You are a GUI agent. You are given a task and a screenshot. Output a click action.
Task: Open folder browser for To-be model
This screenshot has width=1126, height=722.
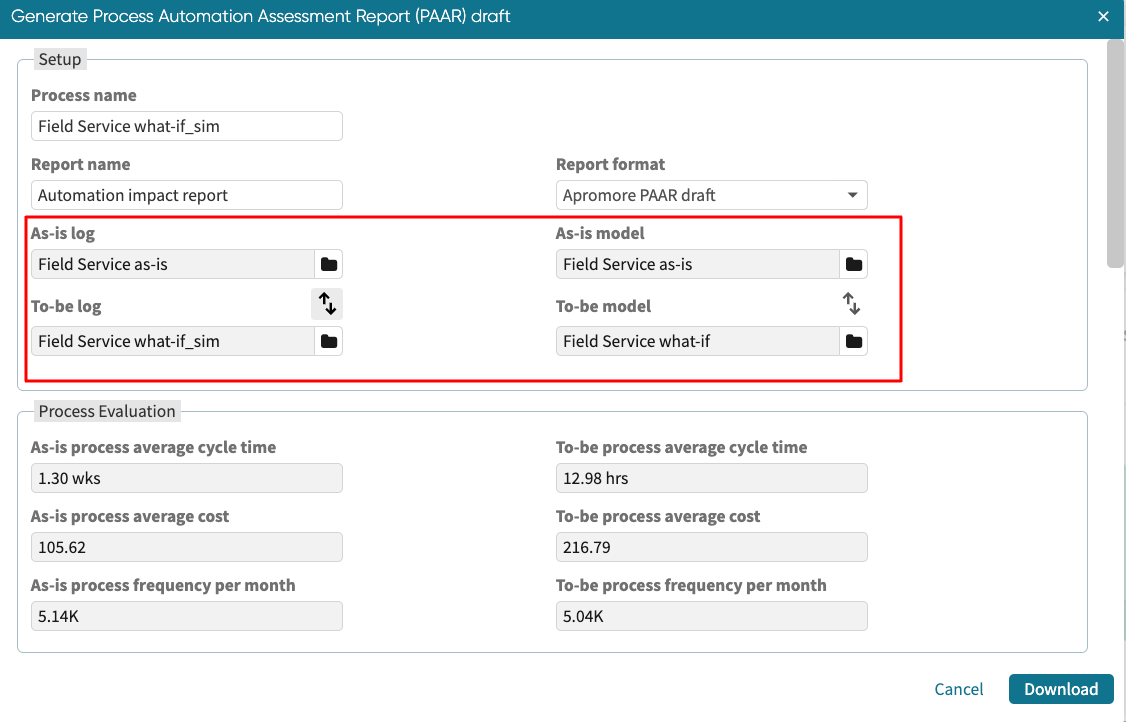tap(853, 341)
